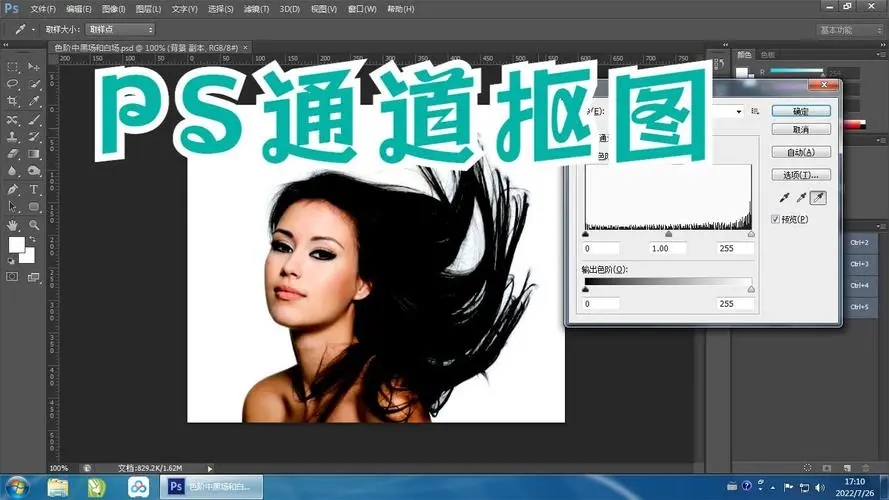Select the Crop tool

click(x=13, y=102)
